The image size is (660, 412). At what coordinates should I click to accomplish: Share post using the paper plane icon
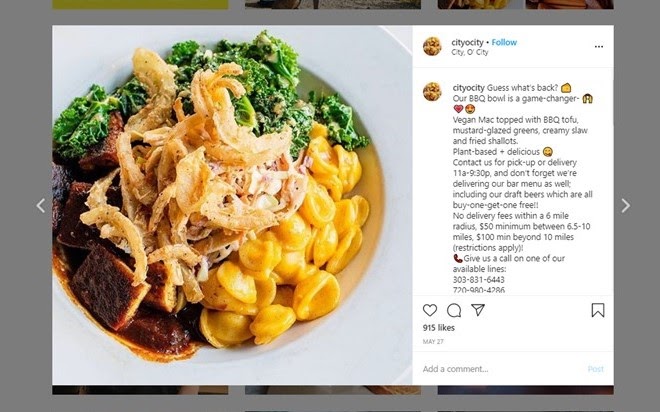(x=478, y=310)
